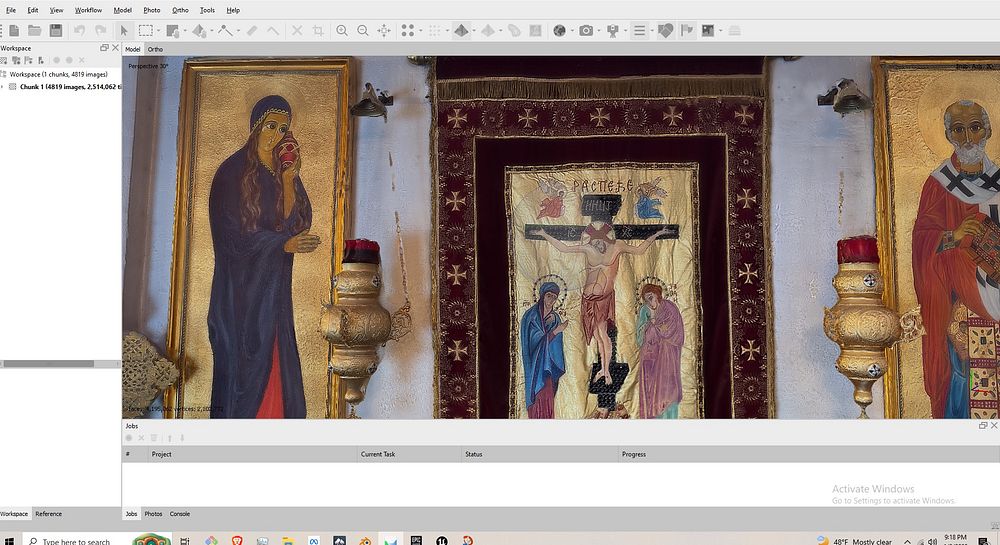This screenshot has height=545, width=1000.
Task: Choose the Move Object tool
Action: (x=198, y=31)
